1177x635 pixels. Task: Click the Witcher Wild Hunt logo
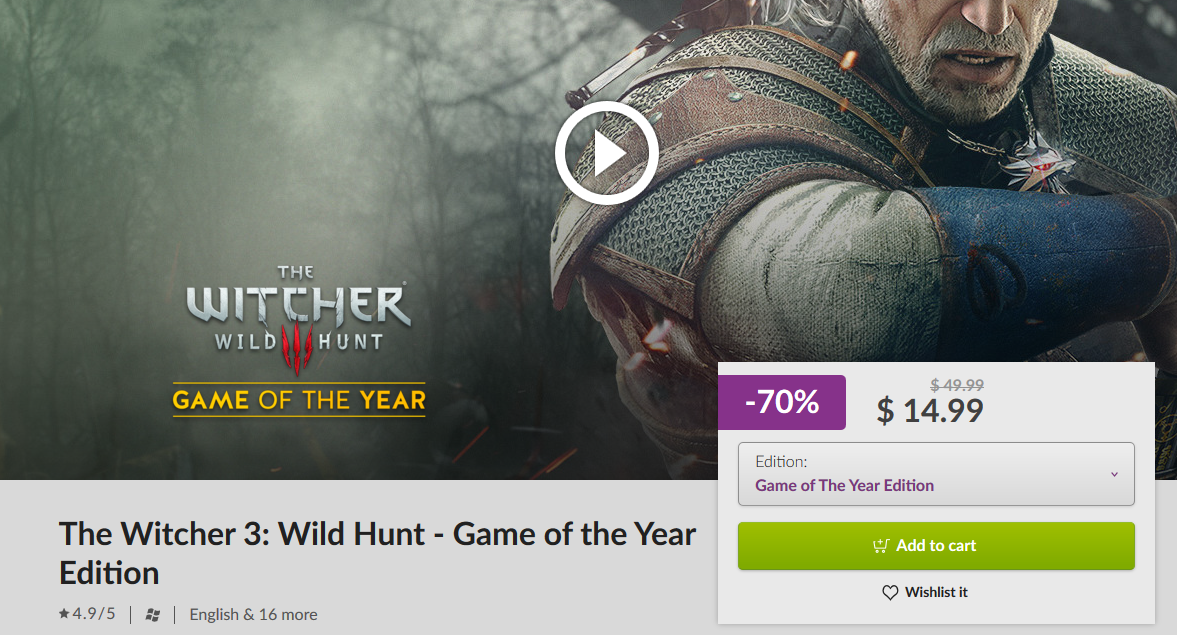298,319
